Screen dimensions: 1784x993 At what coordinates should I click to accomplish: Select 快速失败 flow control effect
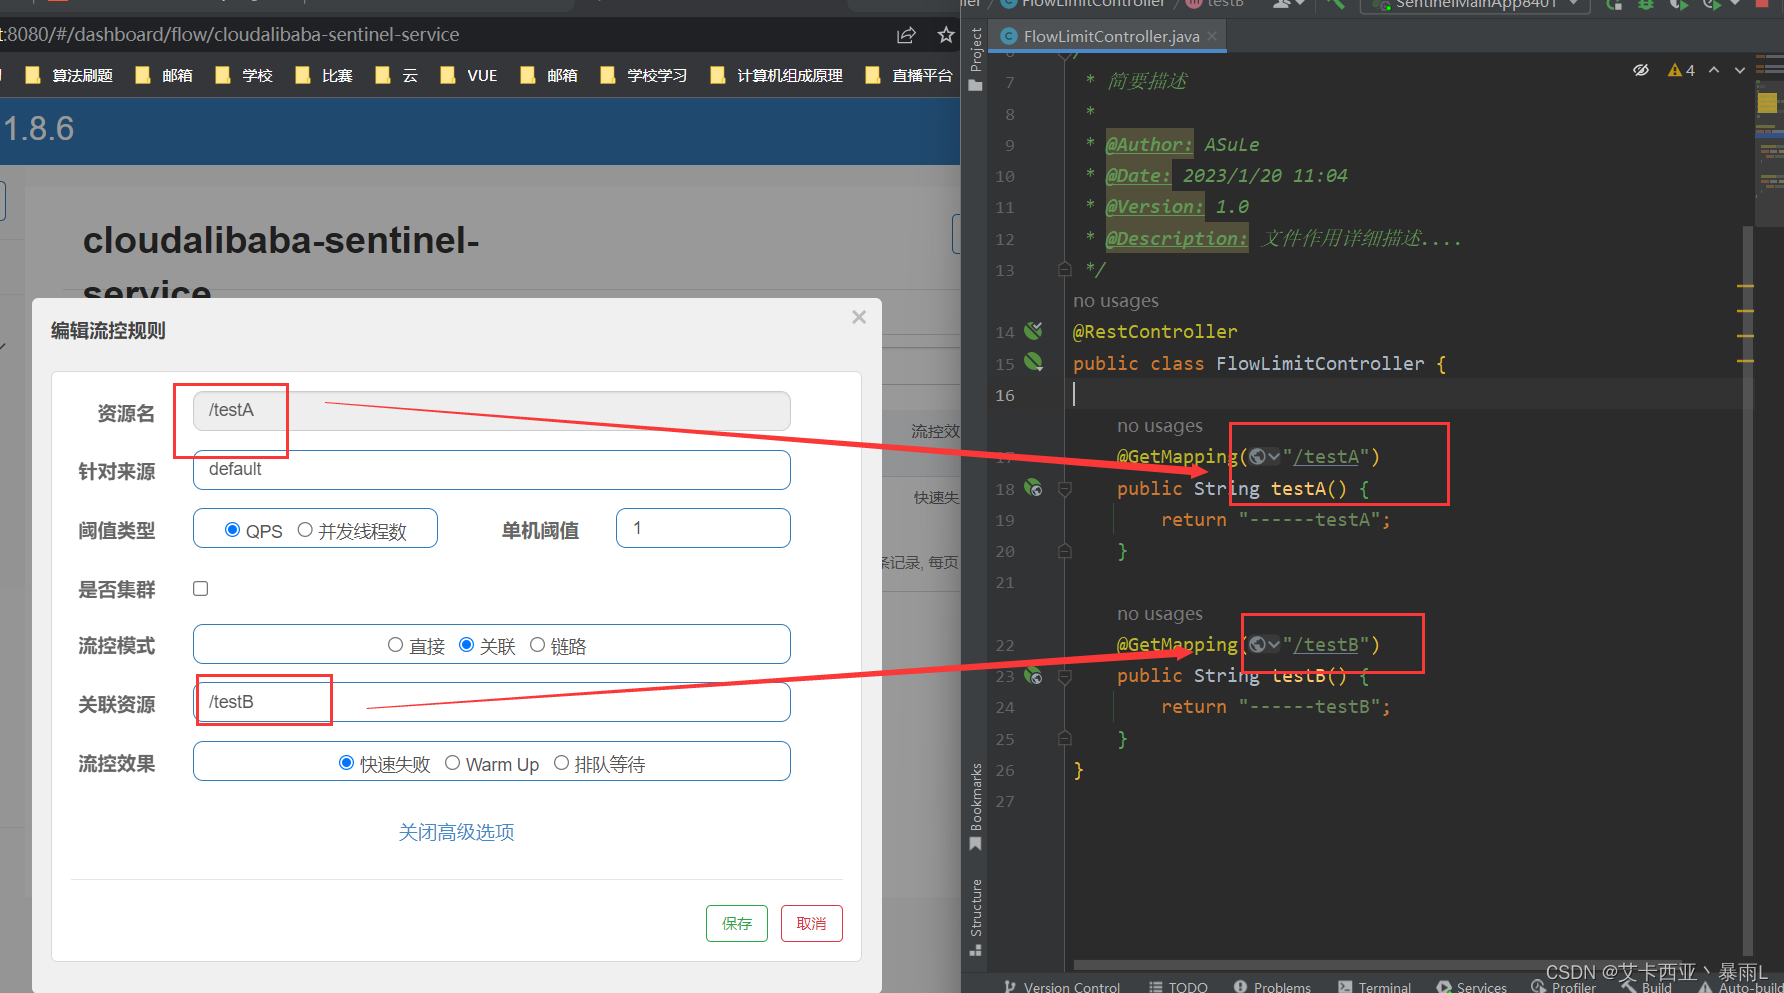tap(346, 763)
